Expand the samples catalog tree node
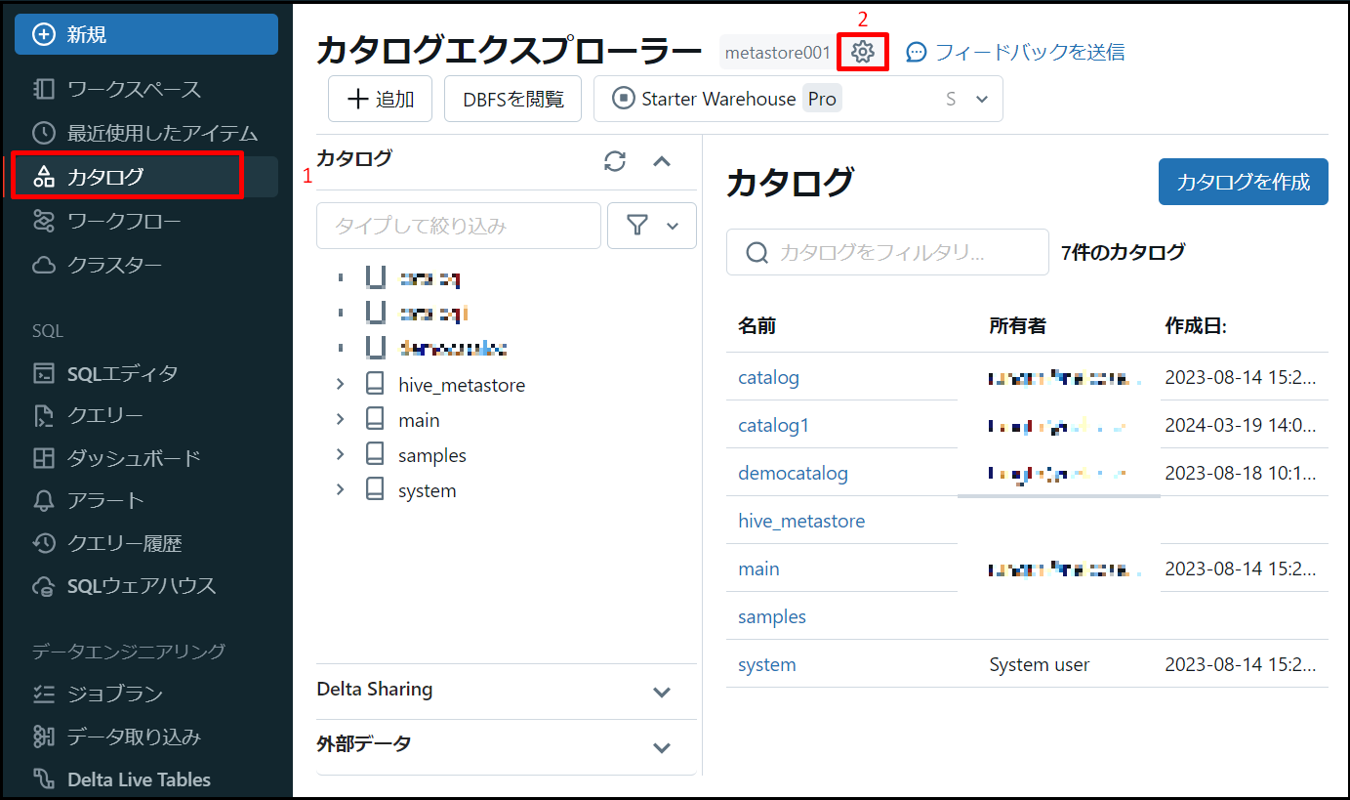Screen dimensions: 1350x800 coord(340,455)
